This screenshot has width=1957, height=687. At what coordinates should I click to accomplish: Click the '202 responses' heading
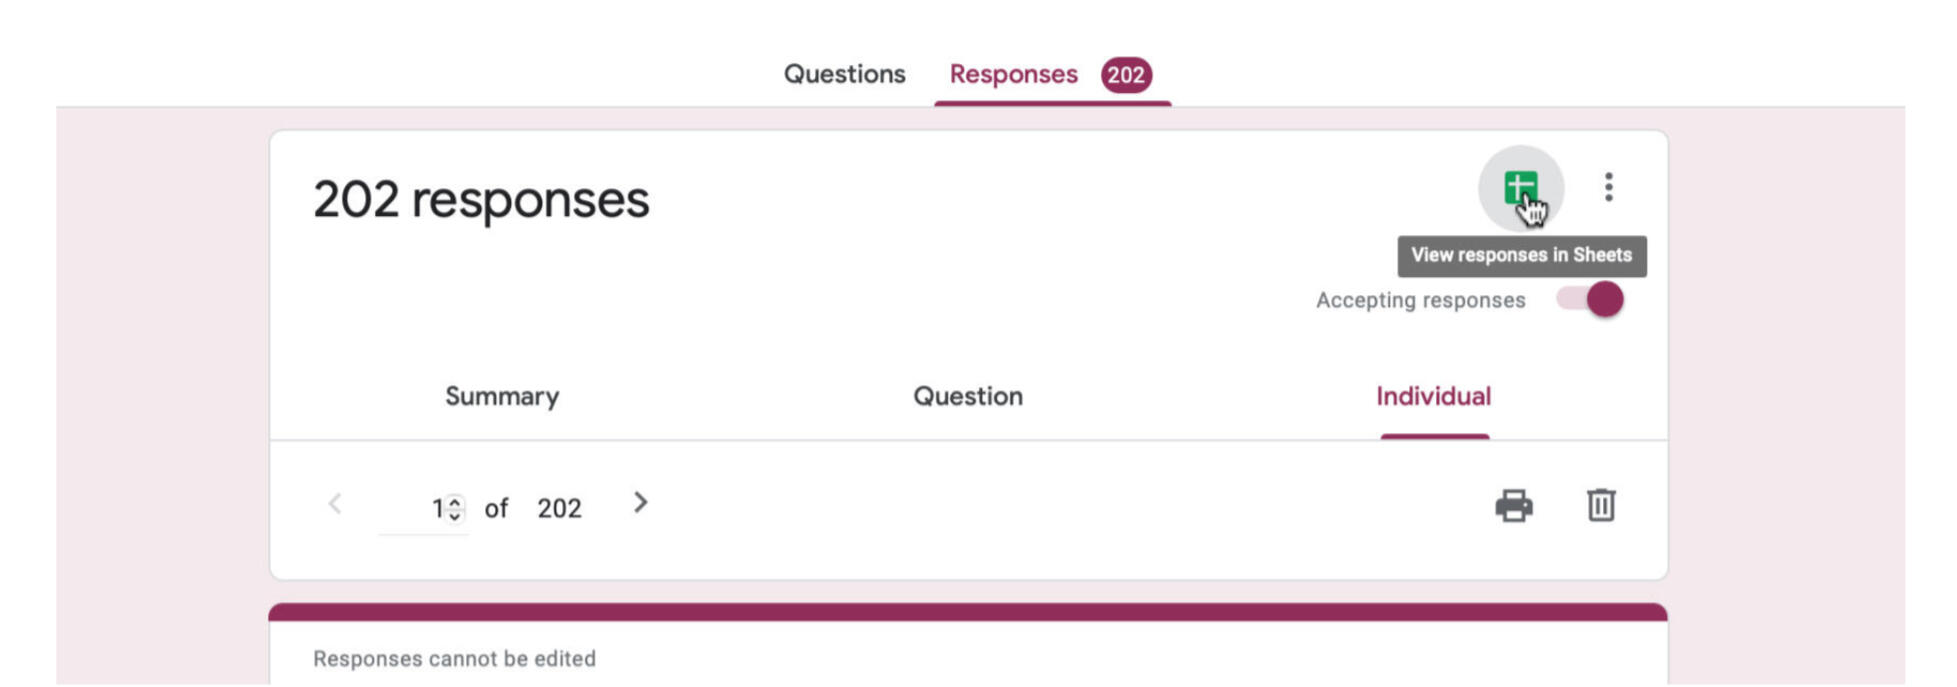coord(481,199)
